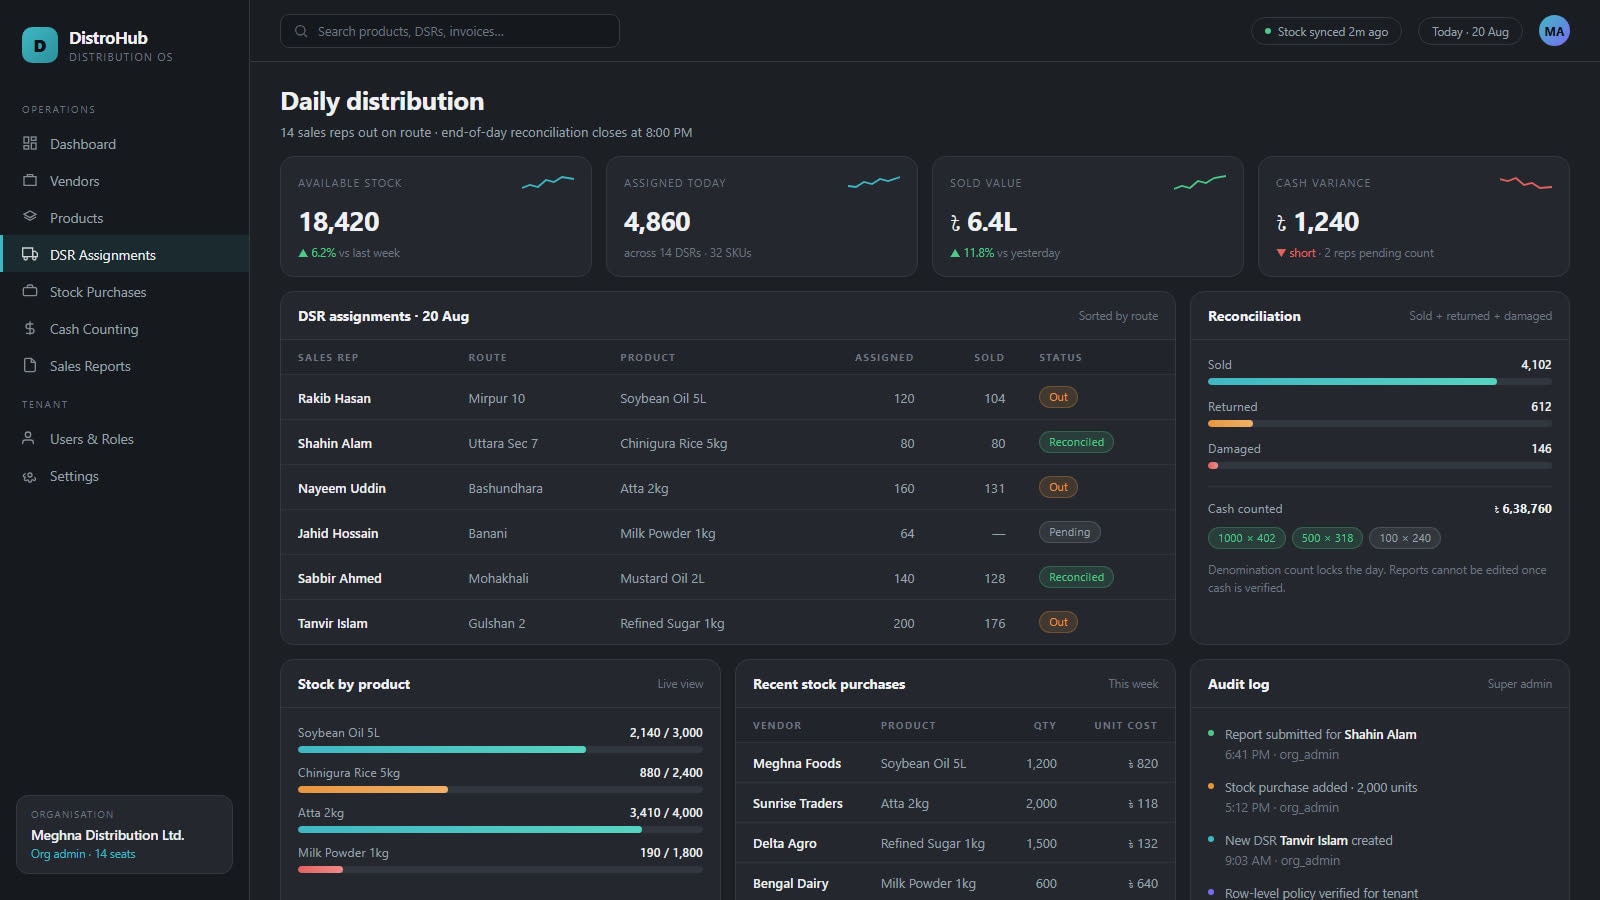Click the Stock synced status pill

coord(1326,31)
